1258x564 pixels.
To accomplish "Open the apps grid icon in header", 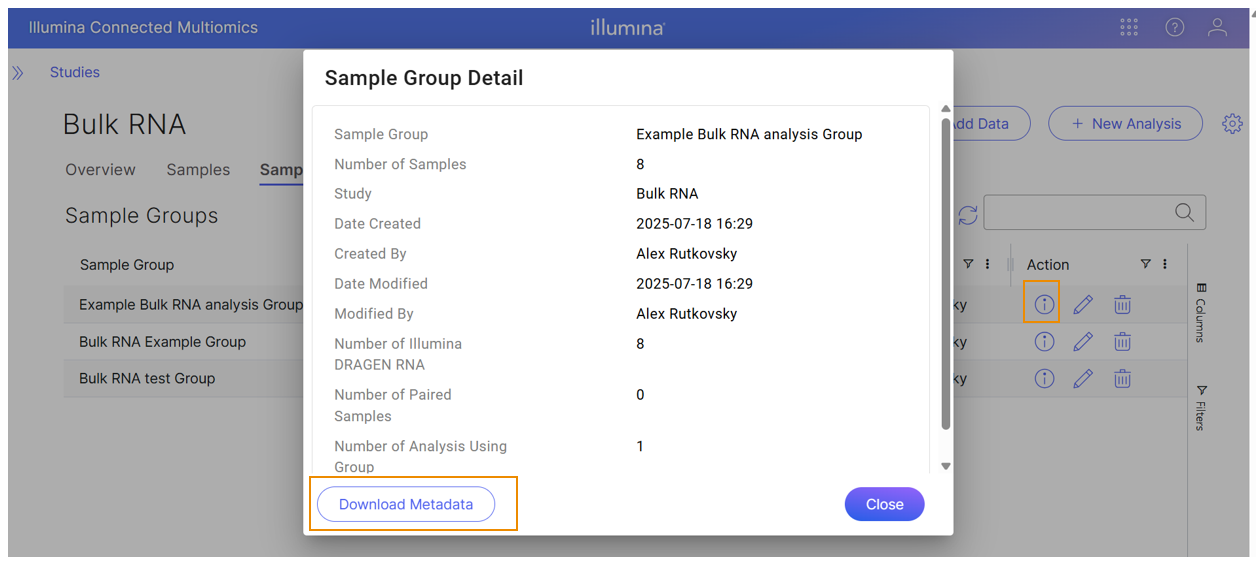I will point(1129,28).
